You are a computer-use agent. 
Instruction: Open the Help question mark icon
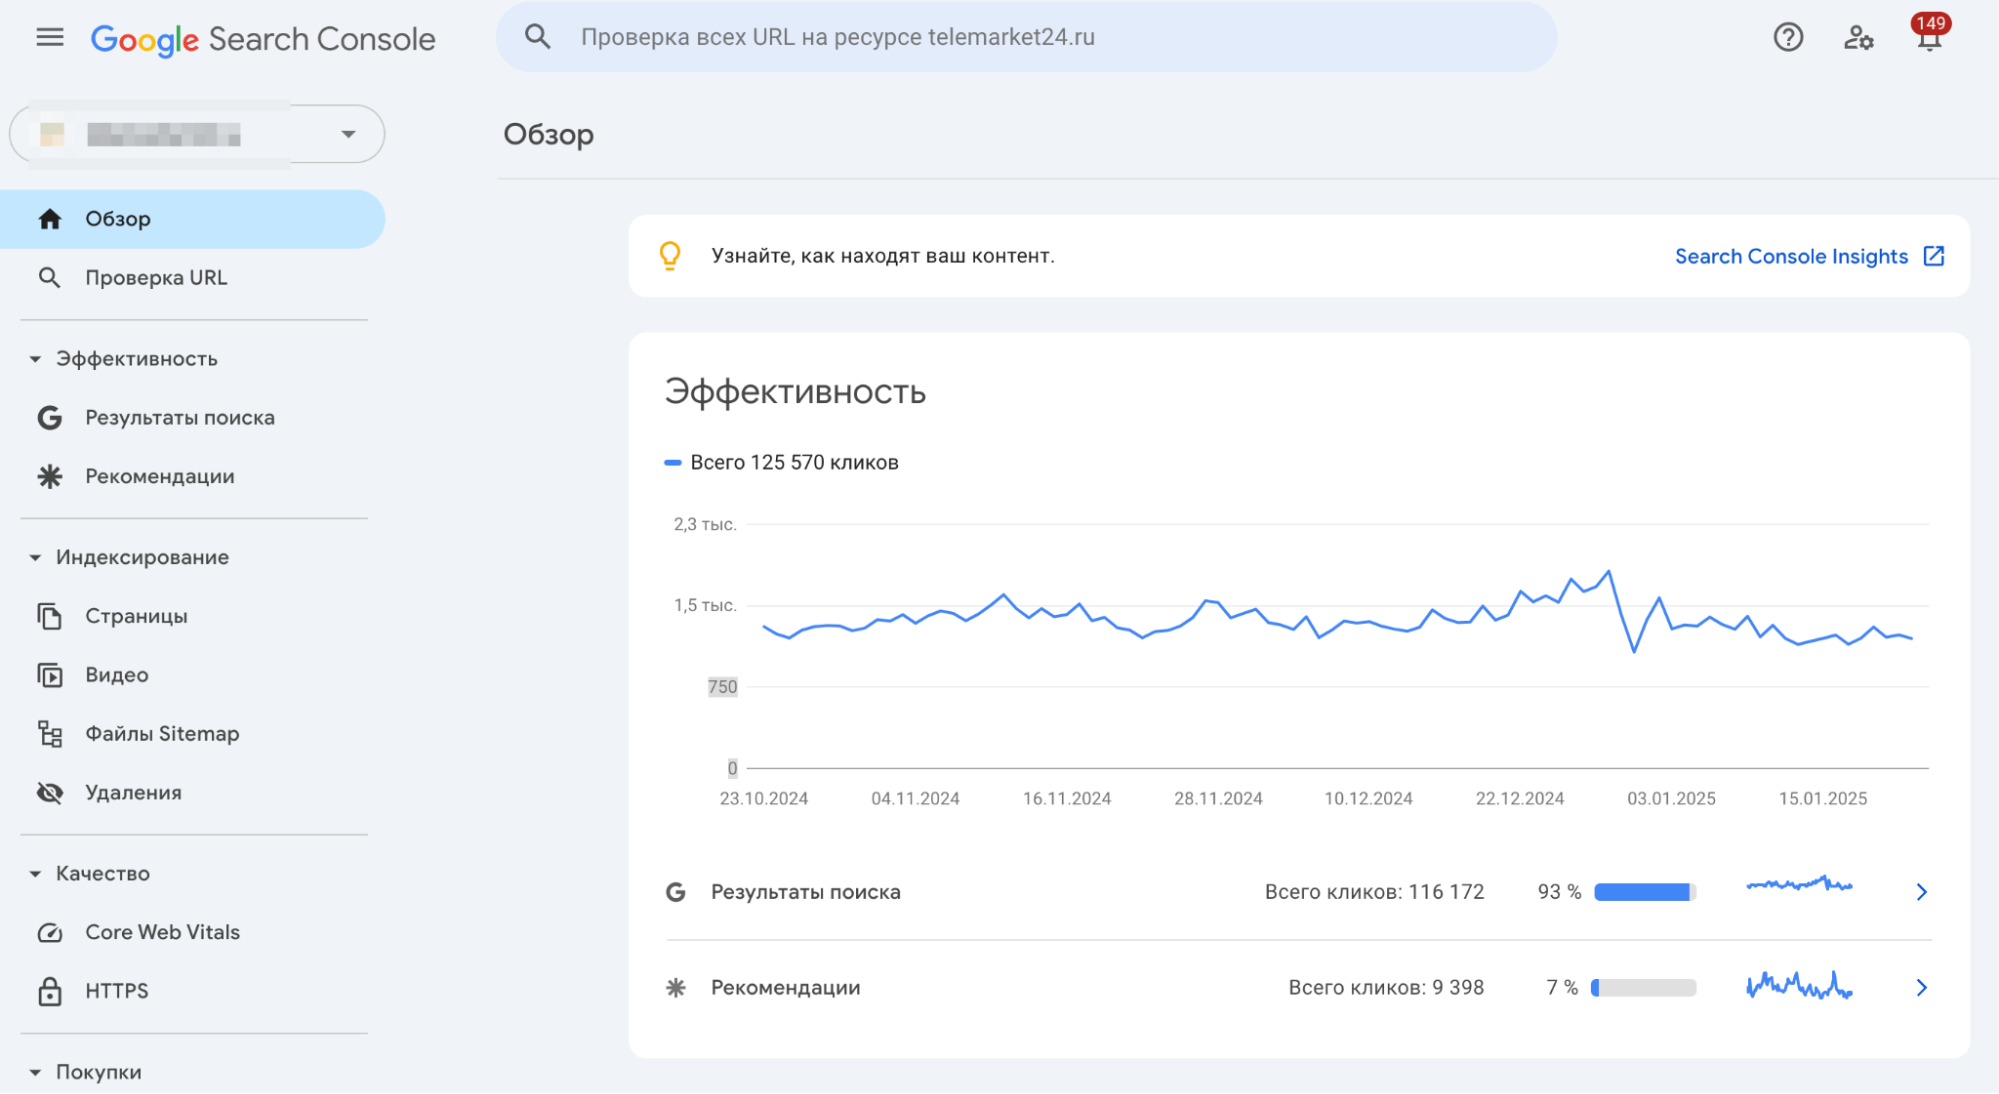1788,37
